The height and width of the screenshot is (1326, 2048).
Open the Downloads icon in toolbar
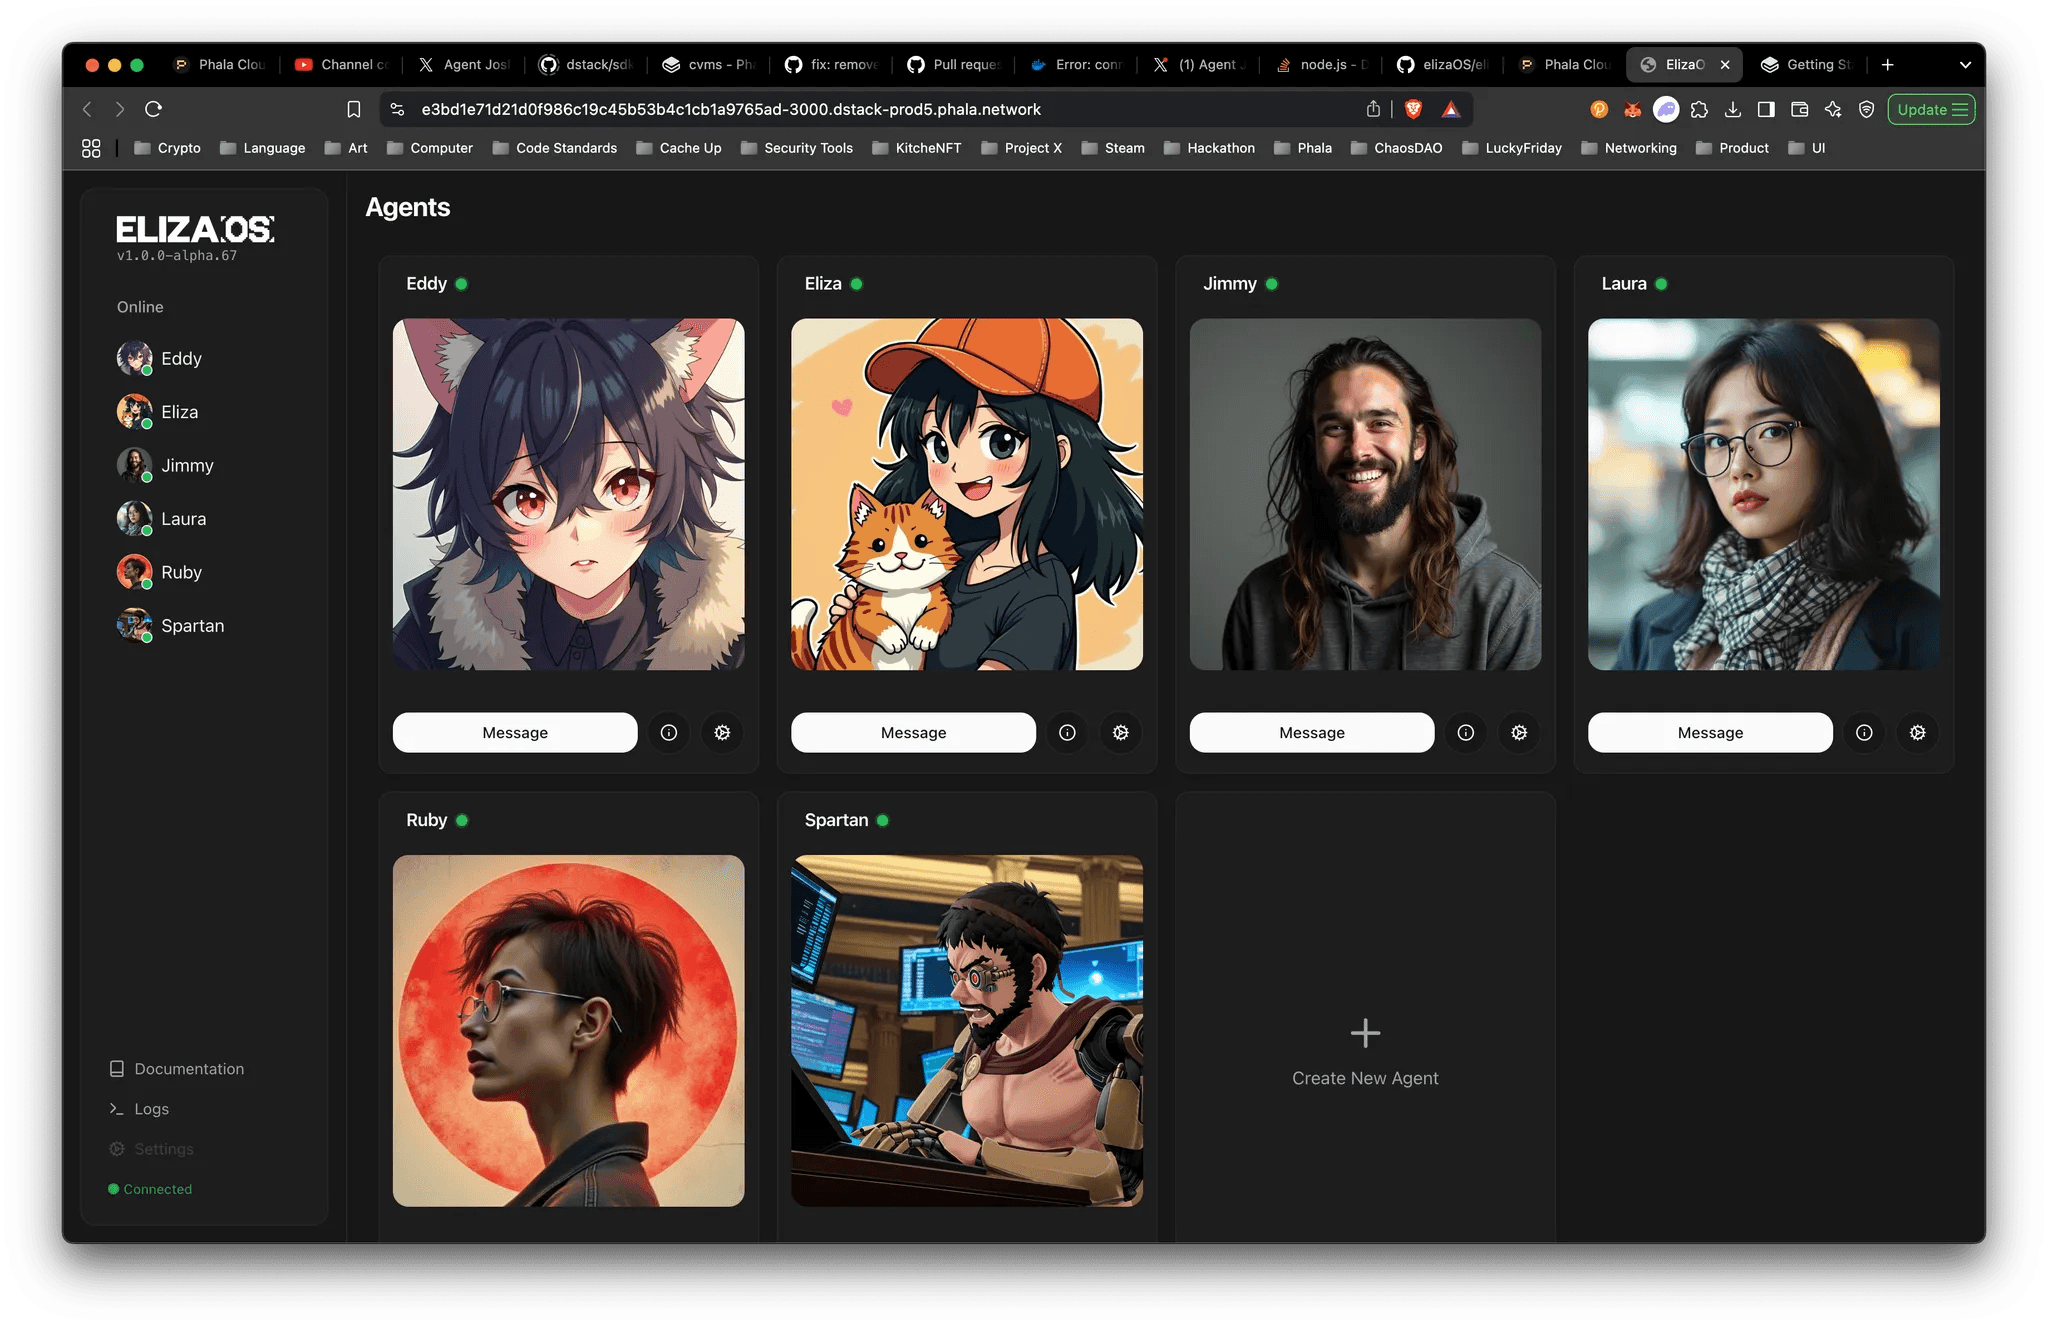(1733, 109)
